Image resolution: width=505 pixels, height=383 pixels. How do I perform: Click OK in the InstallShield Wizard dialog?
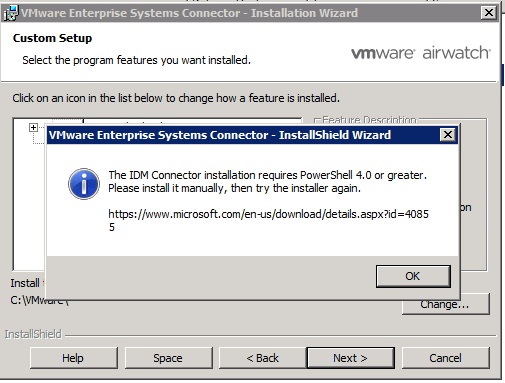[413, 276]
